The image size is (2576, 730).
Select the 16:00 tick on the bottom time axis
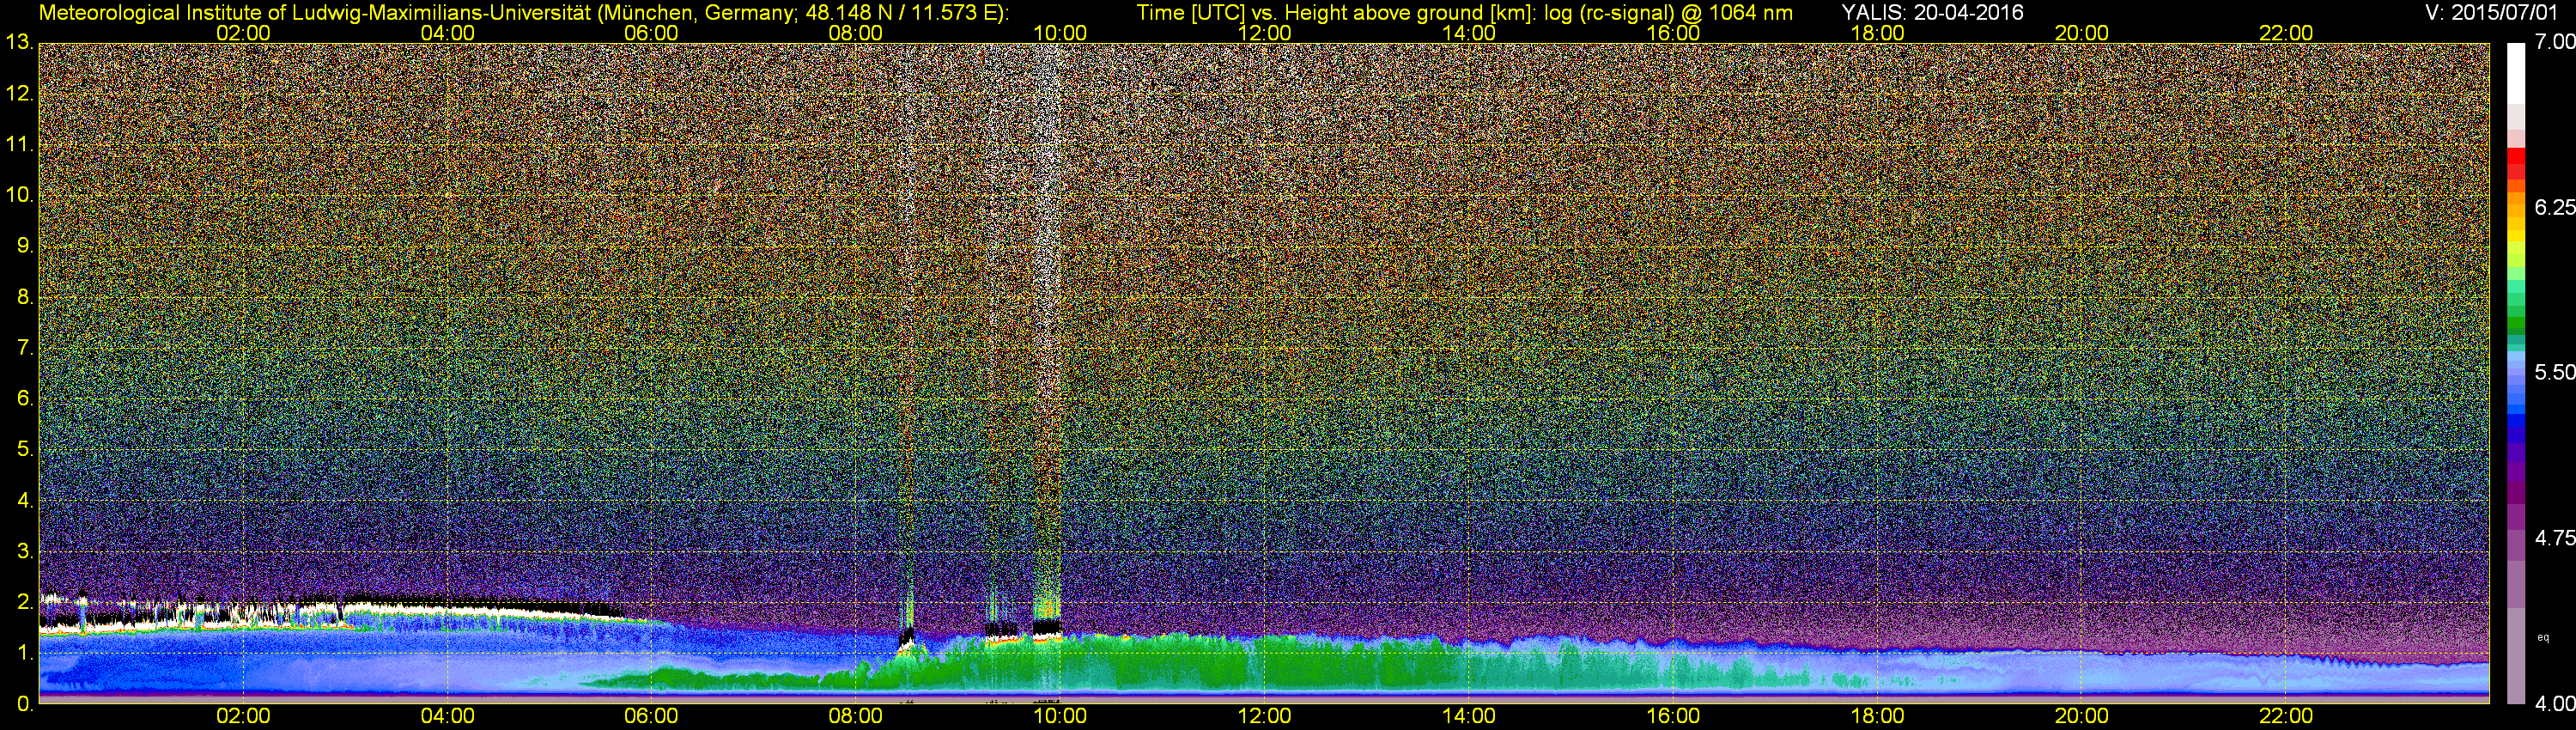pyautogui.click(x=1673, y=717)
